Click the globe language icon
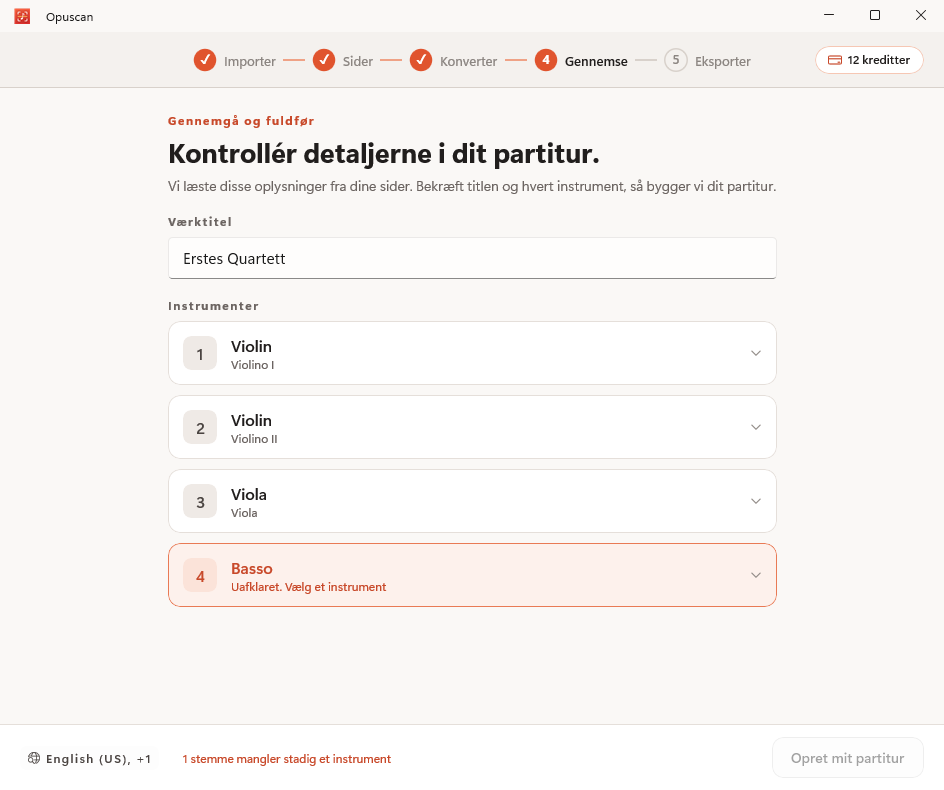Viewport: 944px width, 790px height. click(x=34, y=758)
